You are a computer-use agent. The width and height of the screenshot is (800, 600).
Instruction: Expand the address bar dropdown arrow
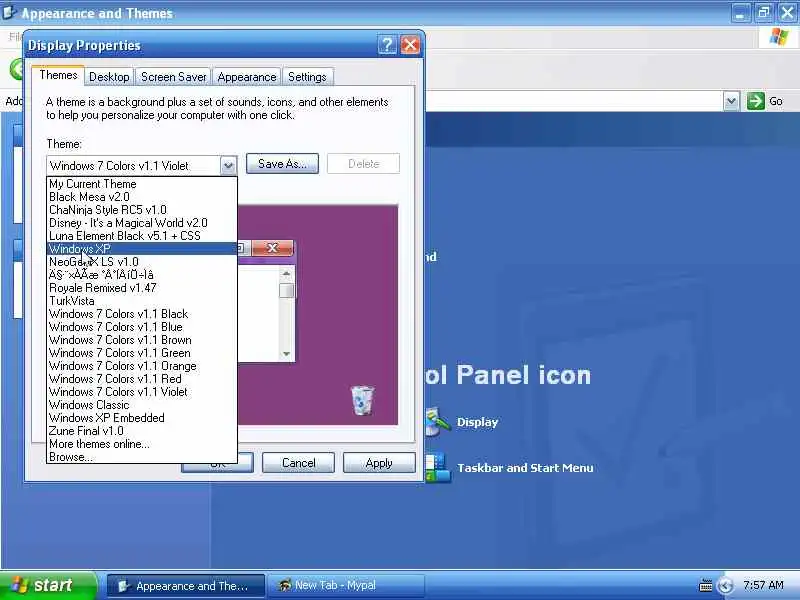731,101
